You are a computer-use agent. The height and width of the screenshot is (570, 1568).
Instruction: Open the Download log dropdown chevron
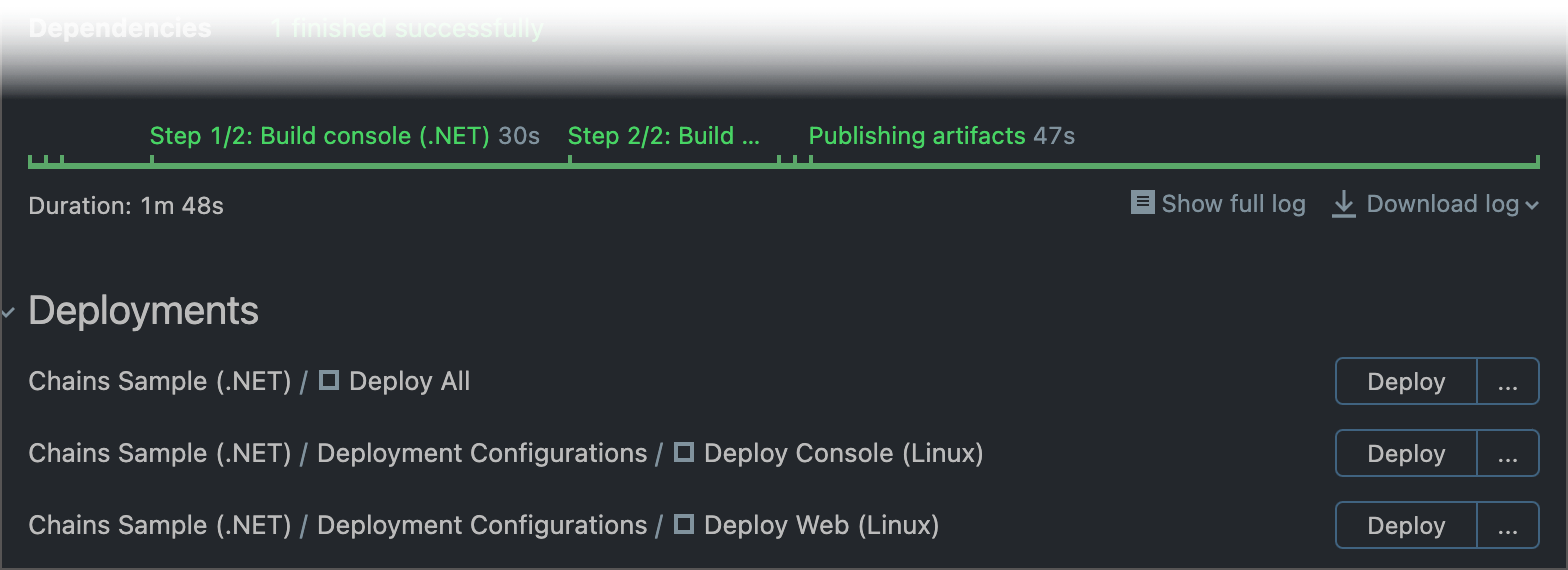point(1531,205)
